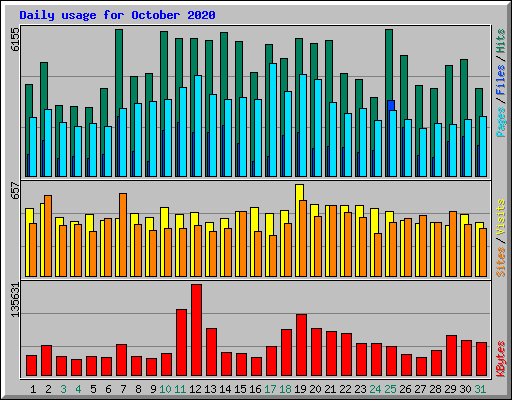Click the 'Hits' legend label
512x400 pixels.
(500, 41)
